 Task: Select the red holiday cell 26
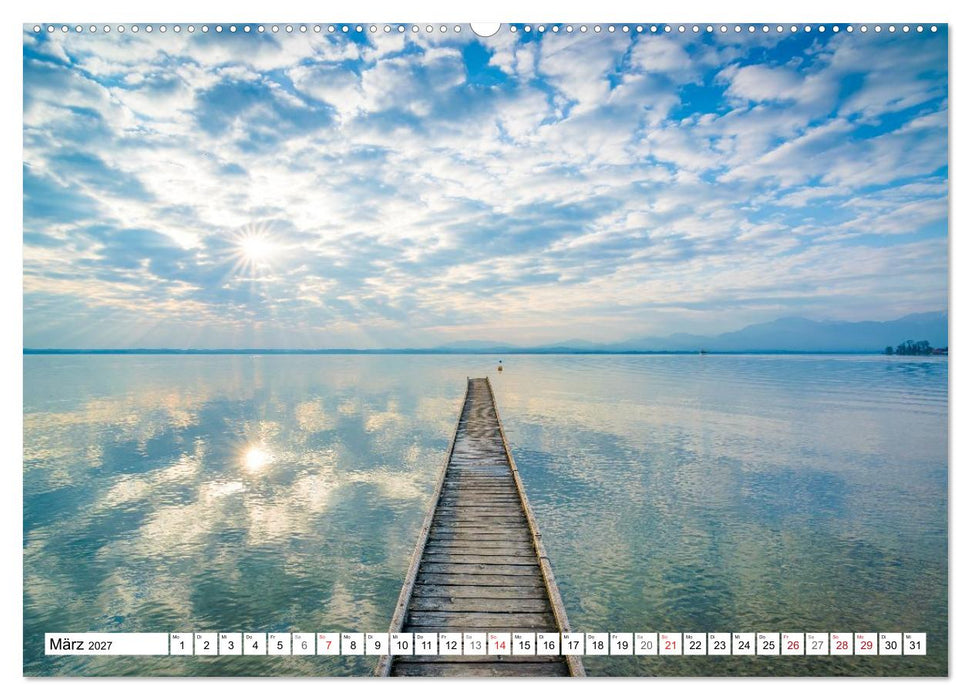(793, 644)
